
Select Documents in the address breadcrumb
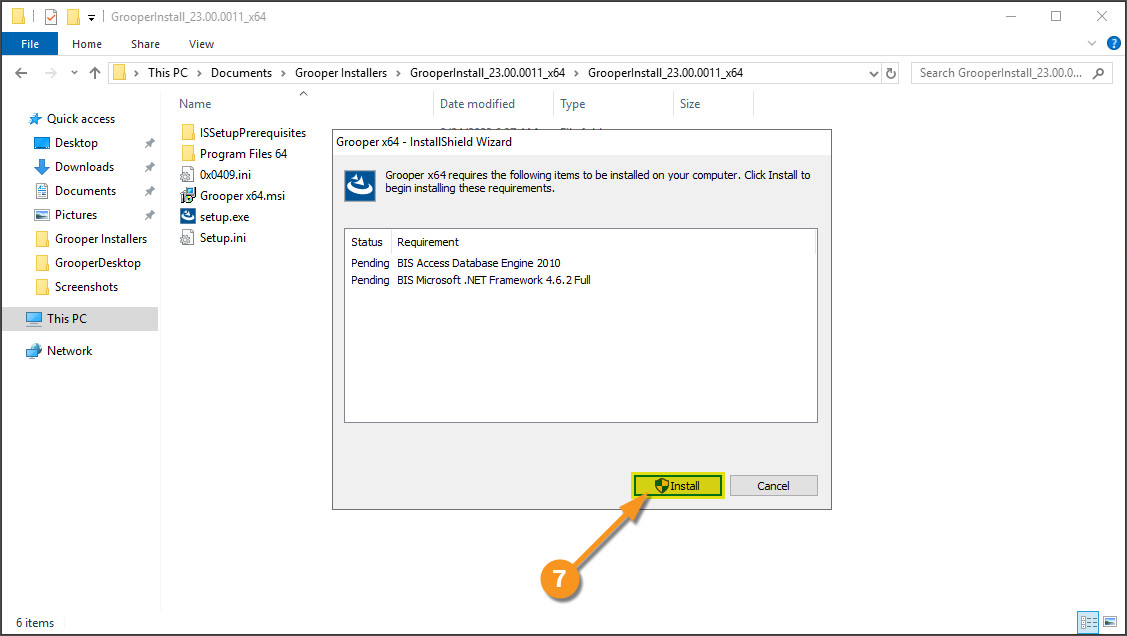point(242,73)
